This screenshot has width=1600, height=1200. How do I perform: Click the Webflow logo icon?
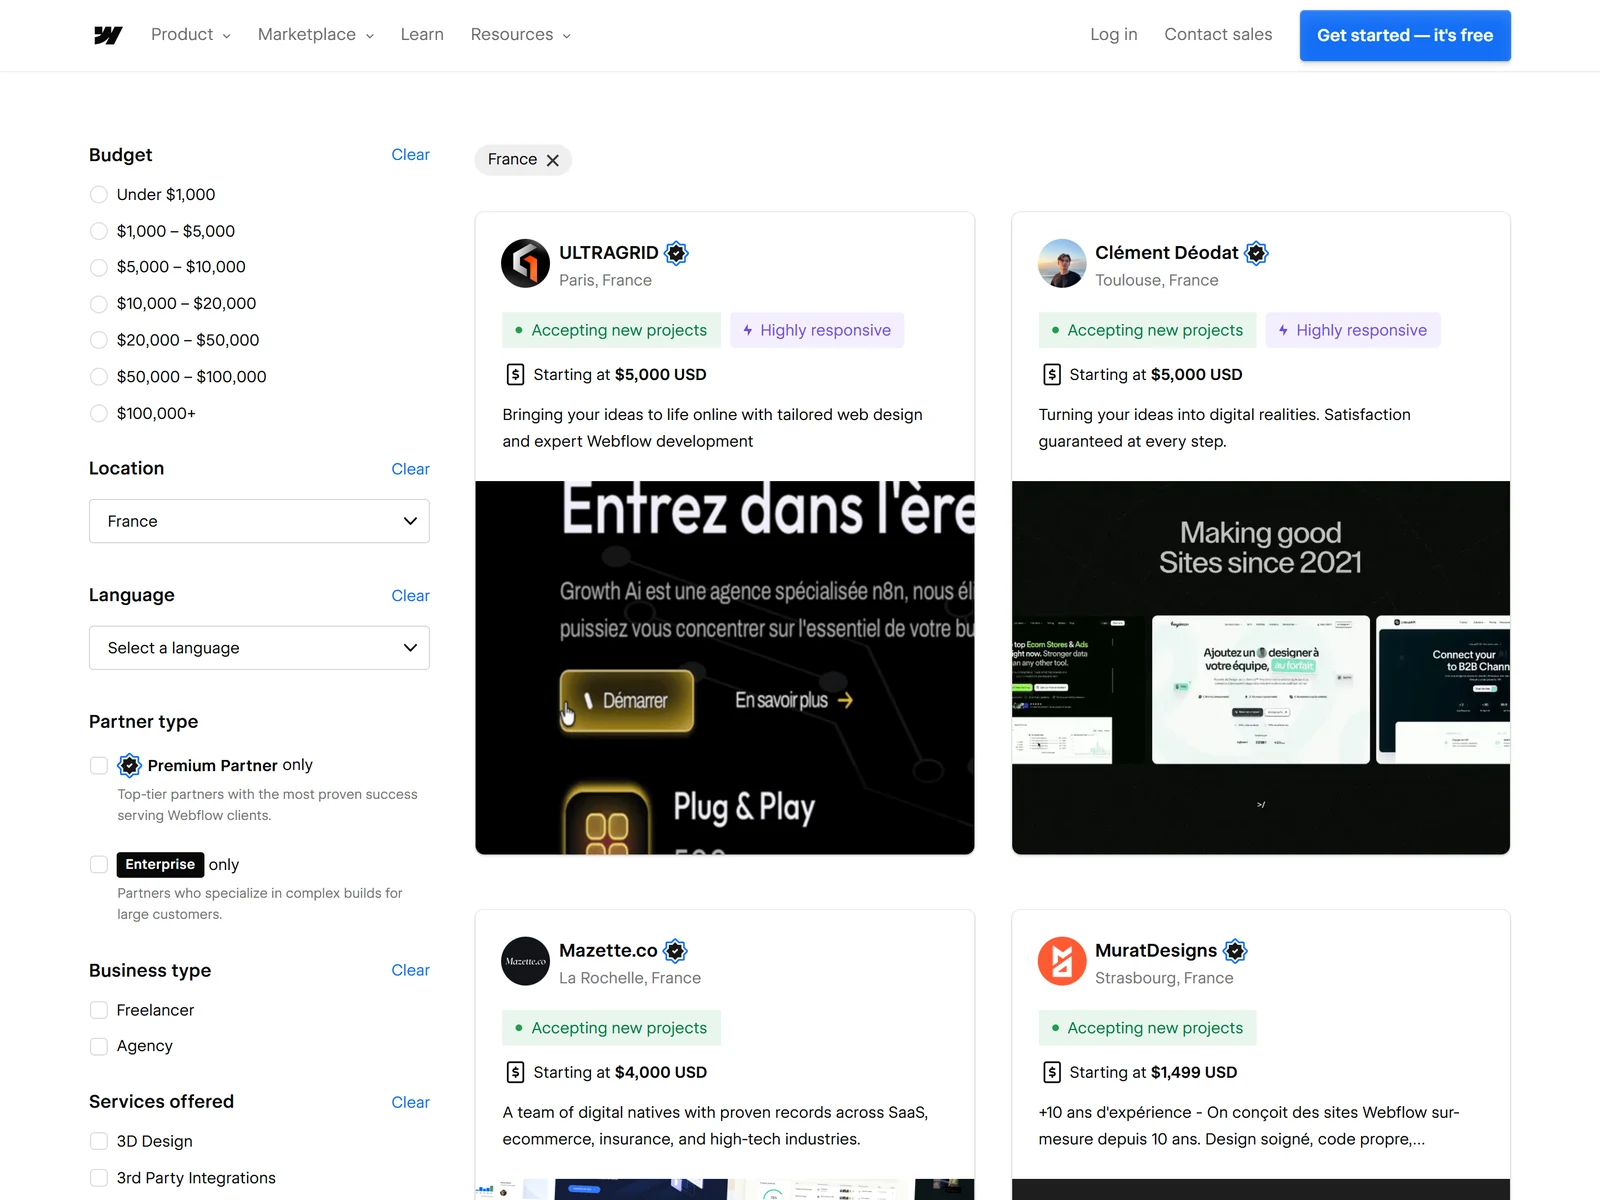108,35
